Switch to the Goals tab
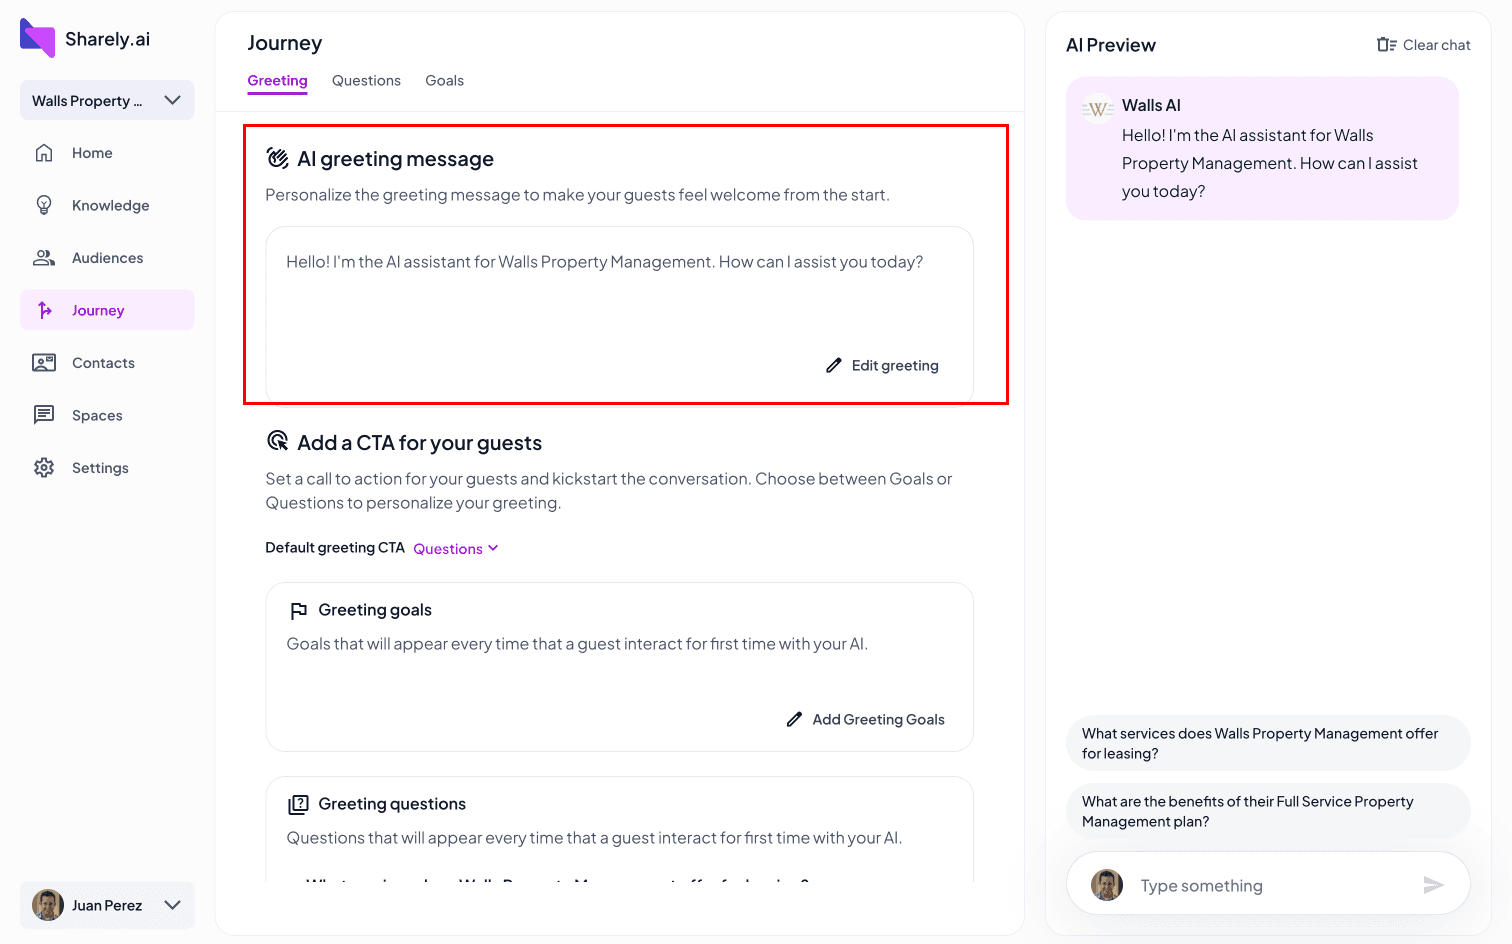 tap(444, 80)
